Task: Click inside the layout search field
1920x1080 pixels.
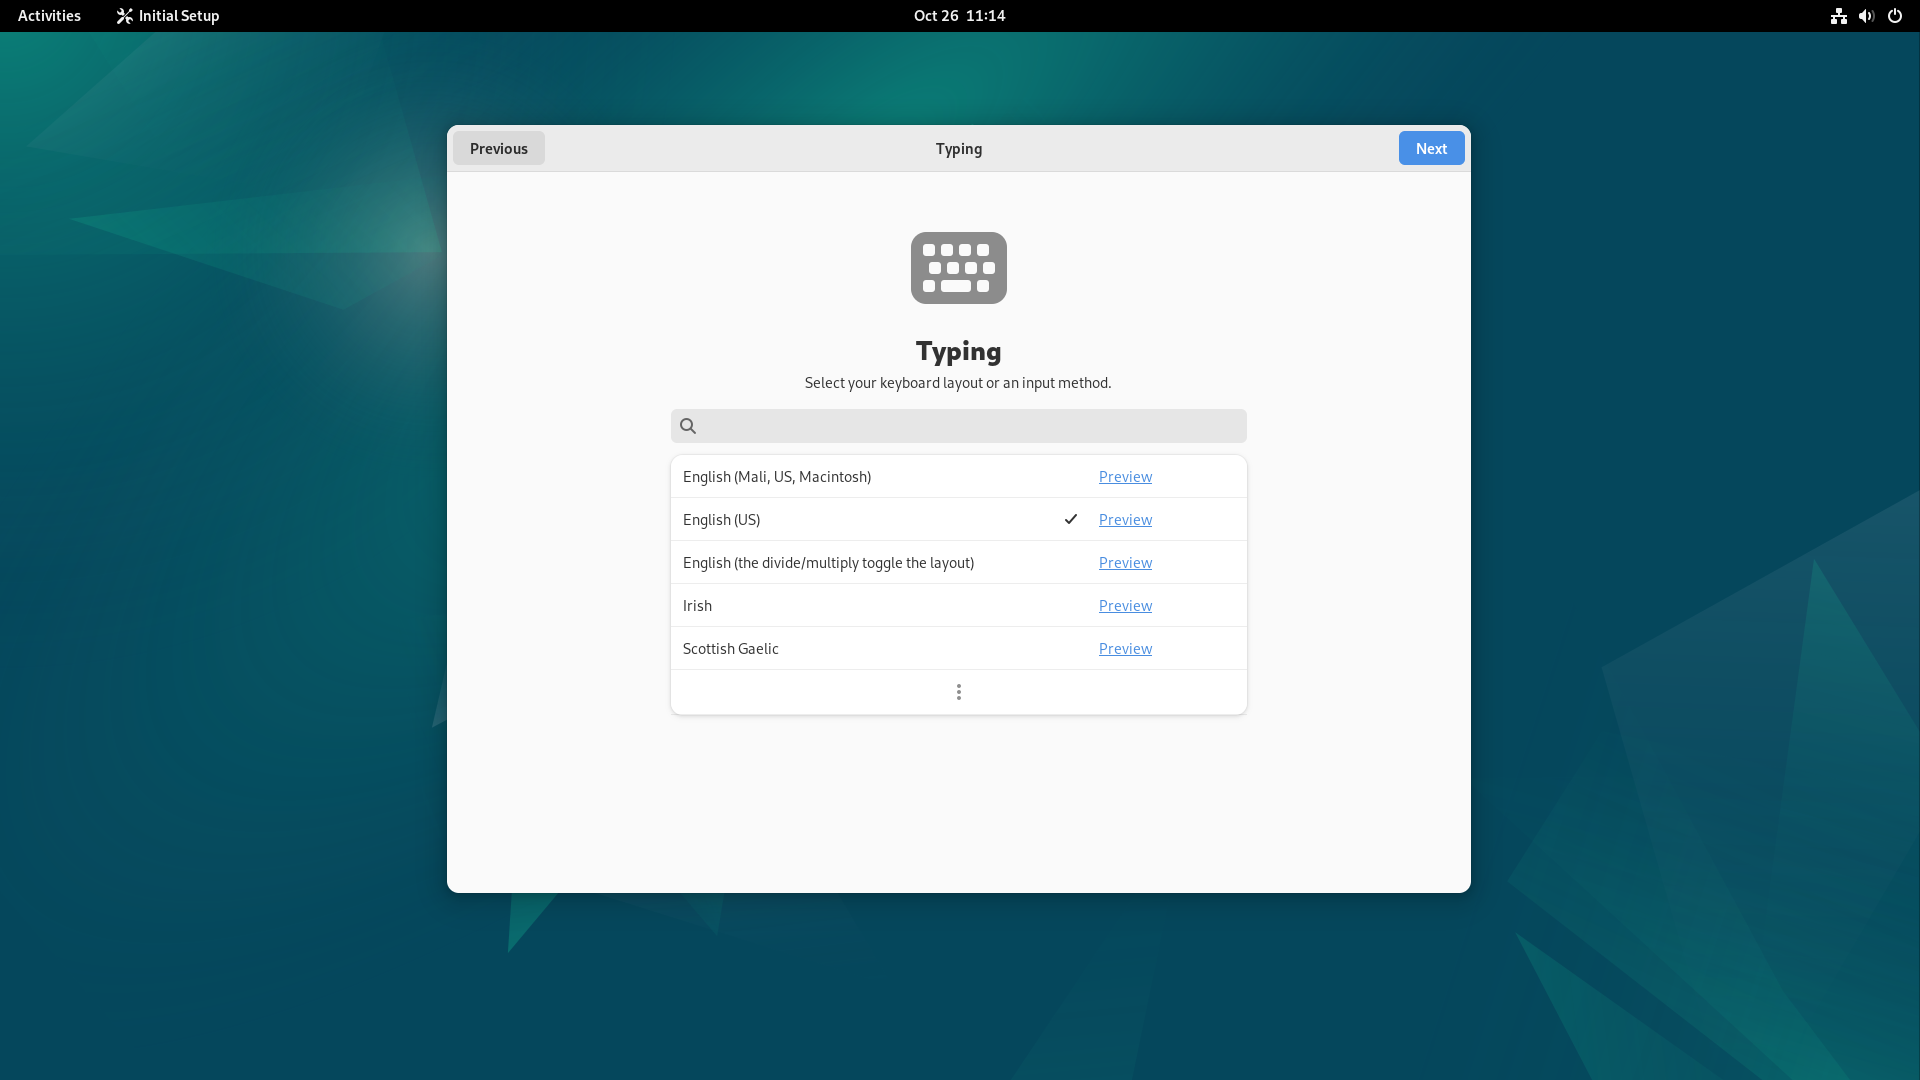Action: pos(958,425)
